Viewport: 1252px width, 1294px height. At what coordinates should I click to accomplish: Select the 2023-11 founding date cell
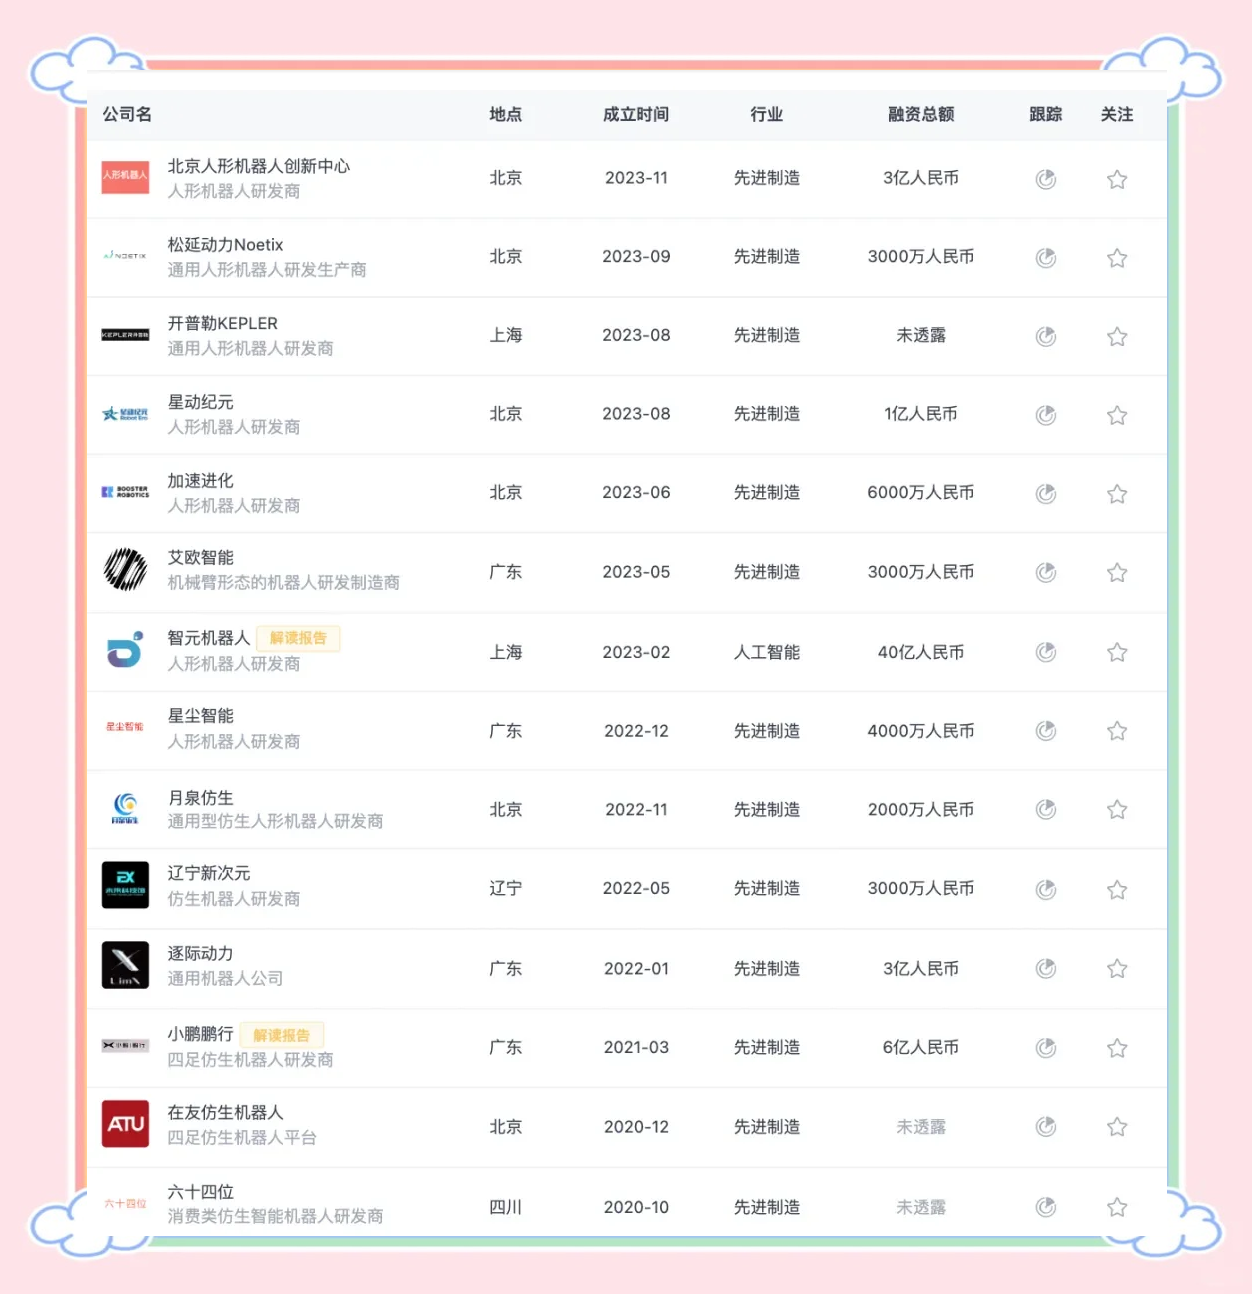click(636, 178)
